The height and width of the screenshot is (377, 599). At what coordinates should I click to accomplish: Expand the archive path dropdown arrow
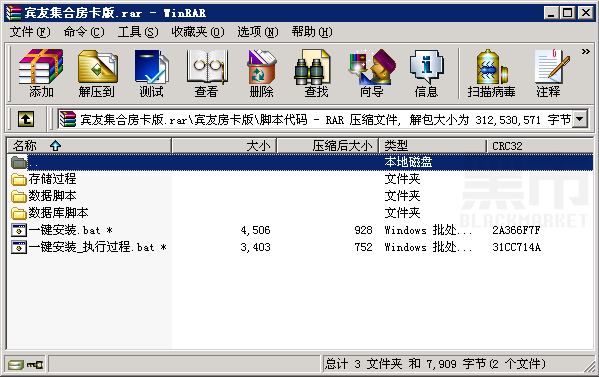click(x=580, y=119)
